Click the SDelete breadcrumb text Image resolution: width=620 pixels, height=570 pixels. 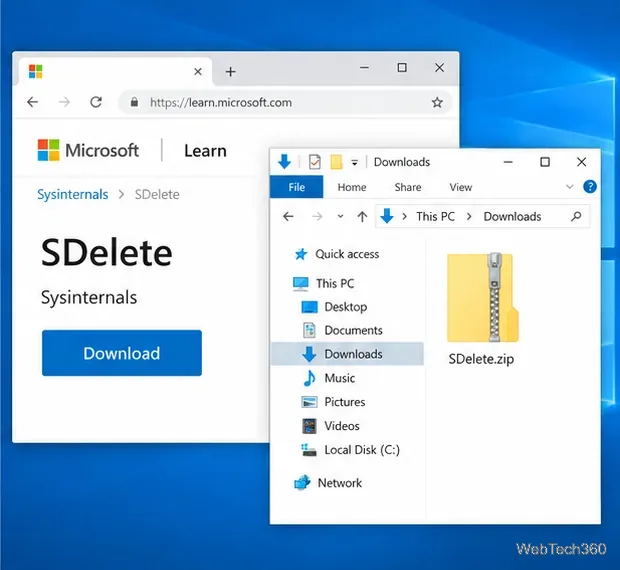pyautogui.click(x=157, y=194)
